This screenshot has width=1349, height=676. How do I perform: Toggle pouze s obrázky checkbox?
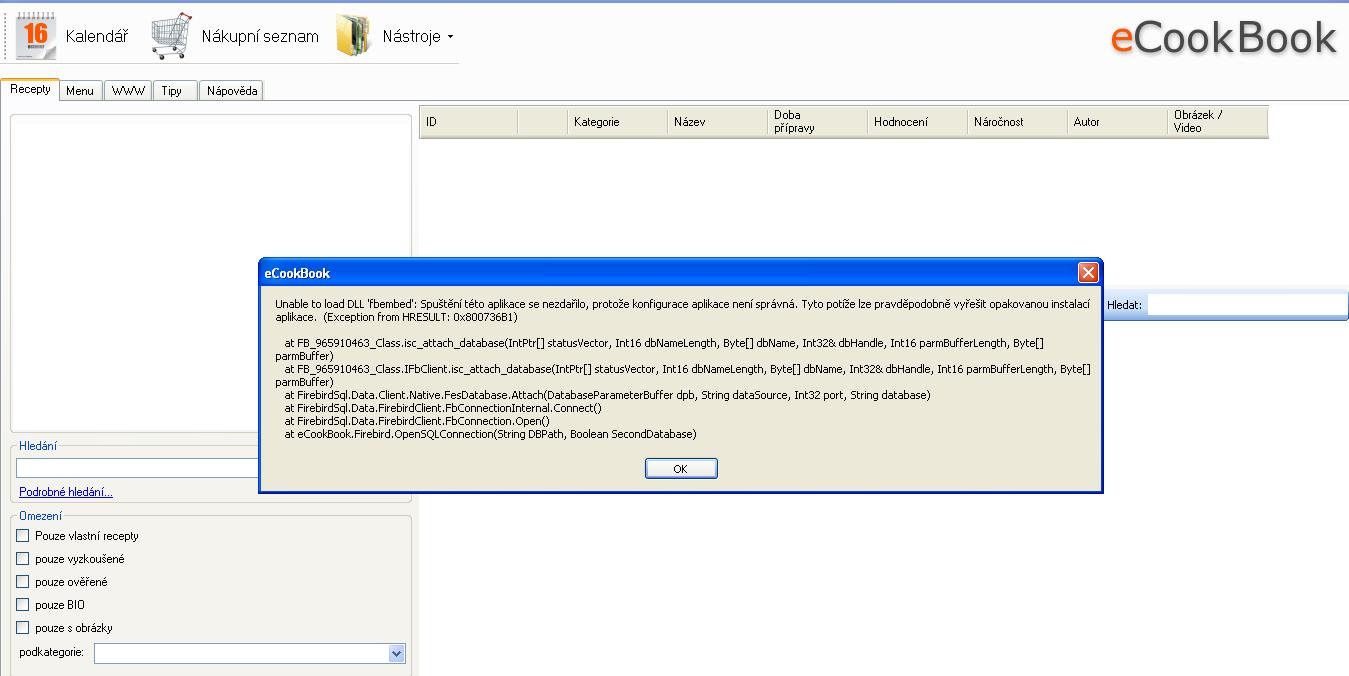pos(23,628)
